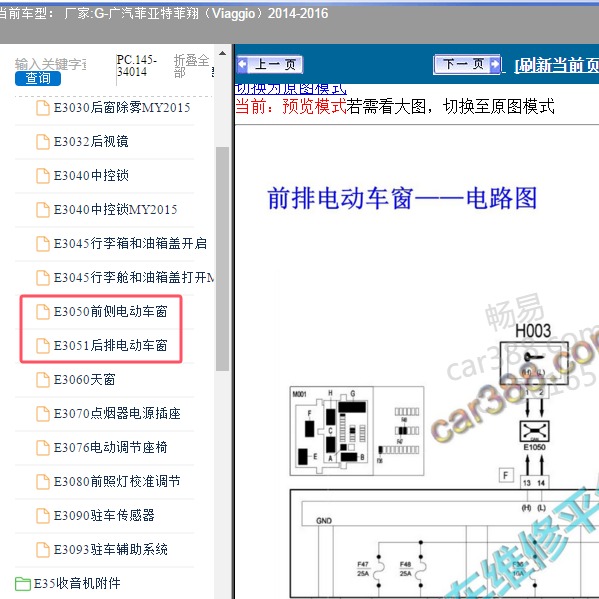Click the document icon beside E3060天窗
The height and width of the screenshot is (599, 599).
point(43,380)
